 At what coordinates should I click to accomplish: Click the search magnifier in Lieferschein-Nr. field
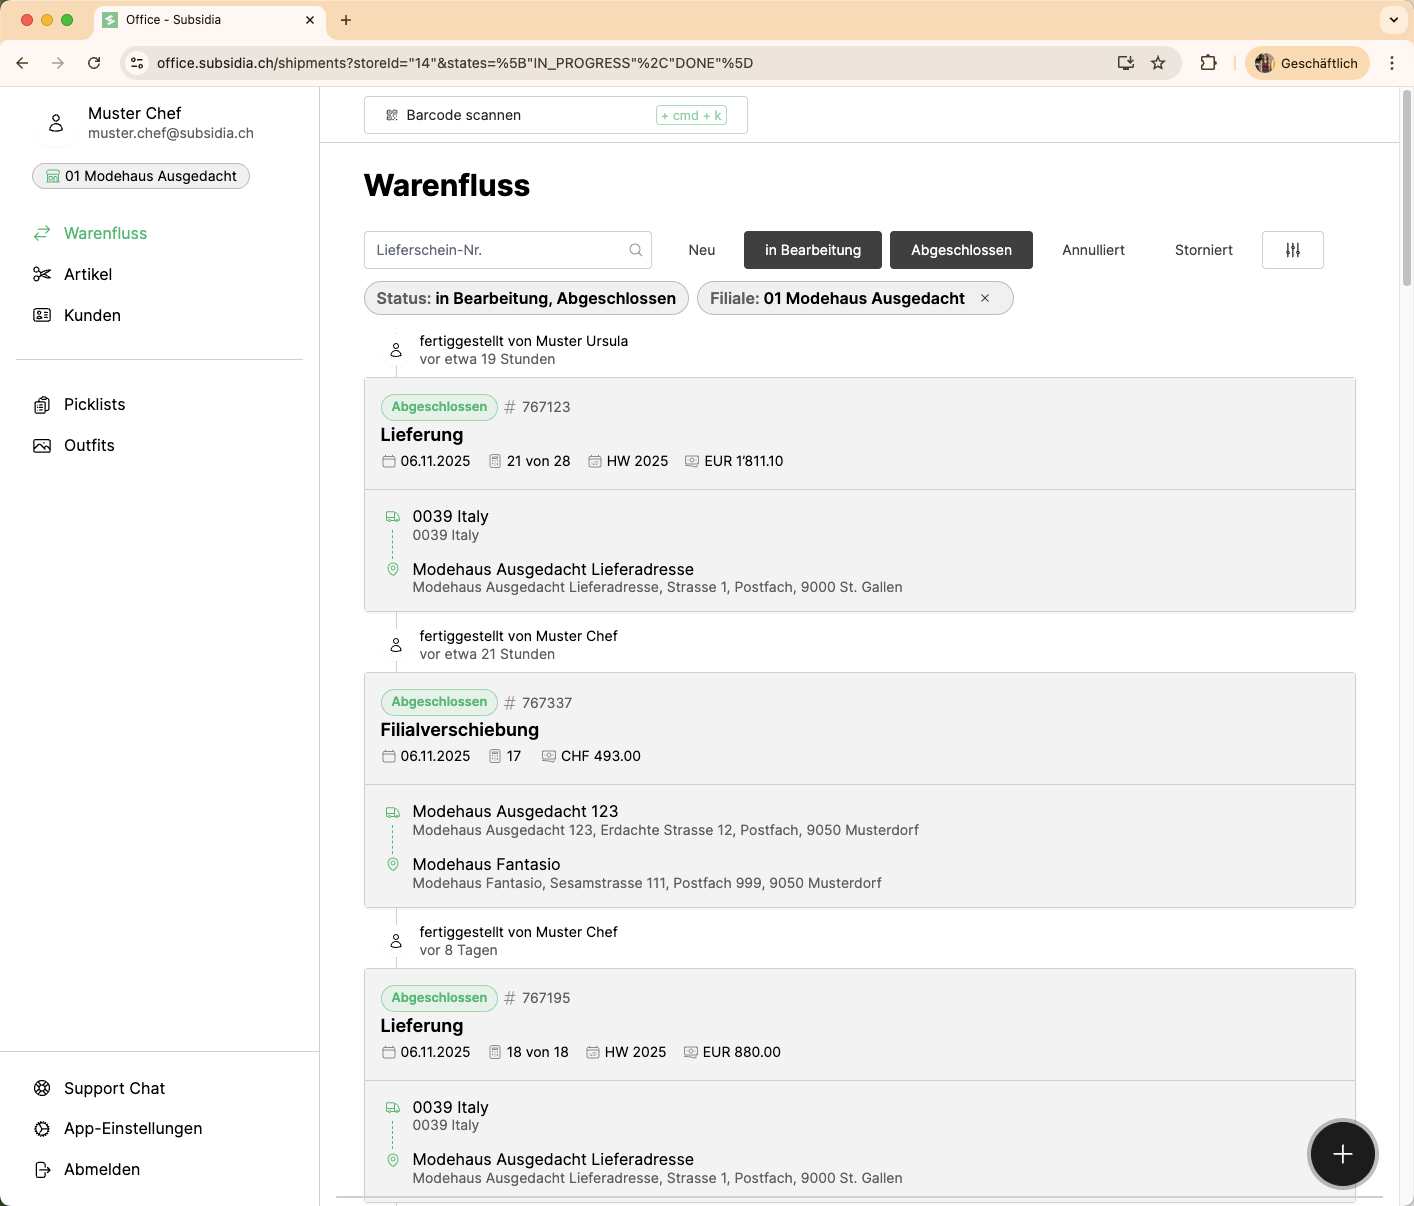tap(635, 250)
